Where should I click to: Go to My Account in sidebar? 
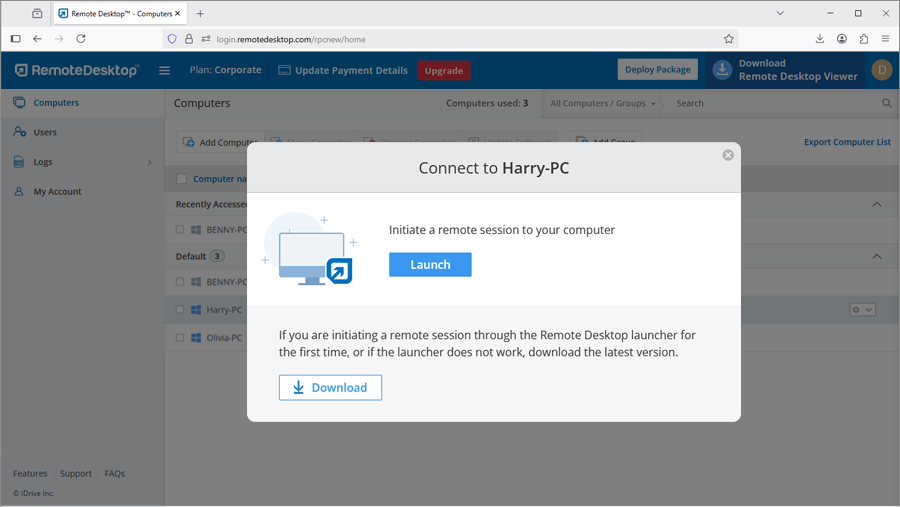pyautogui.click(x=57, y=191)
